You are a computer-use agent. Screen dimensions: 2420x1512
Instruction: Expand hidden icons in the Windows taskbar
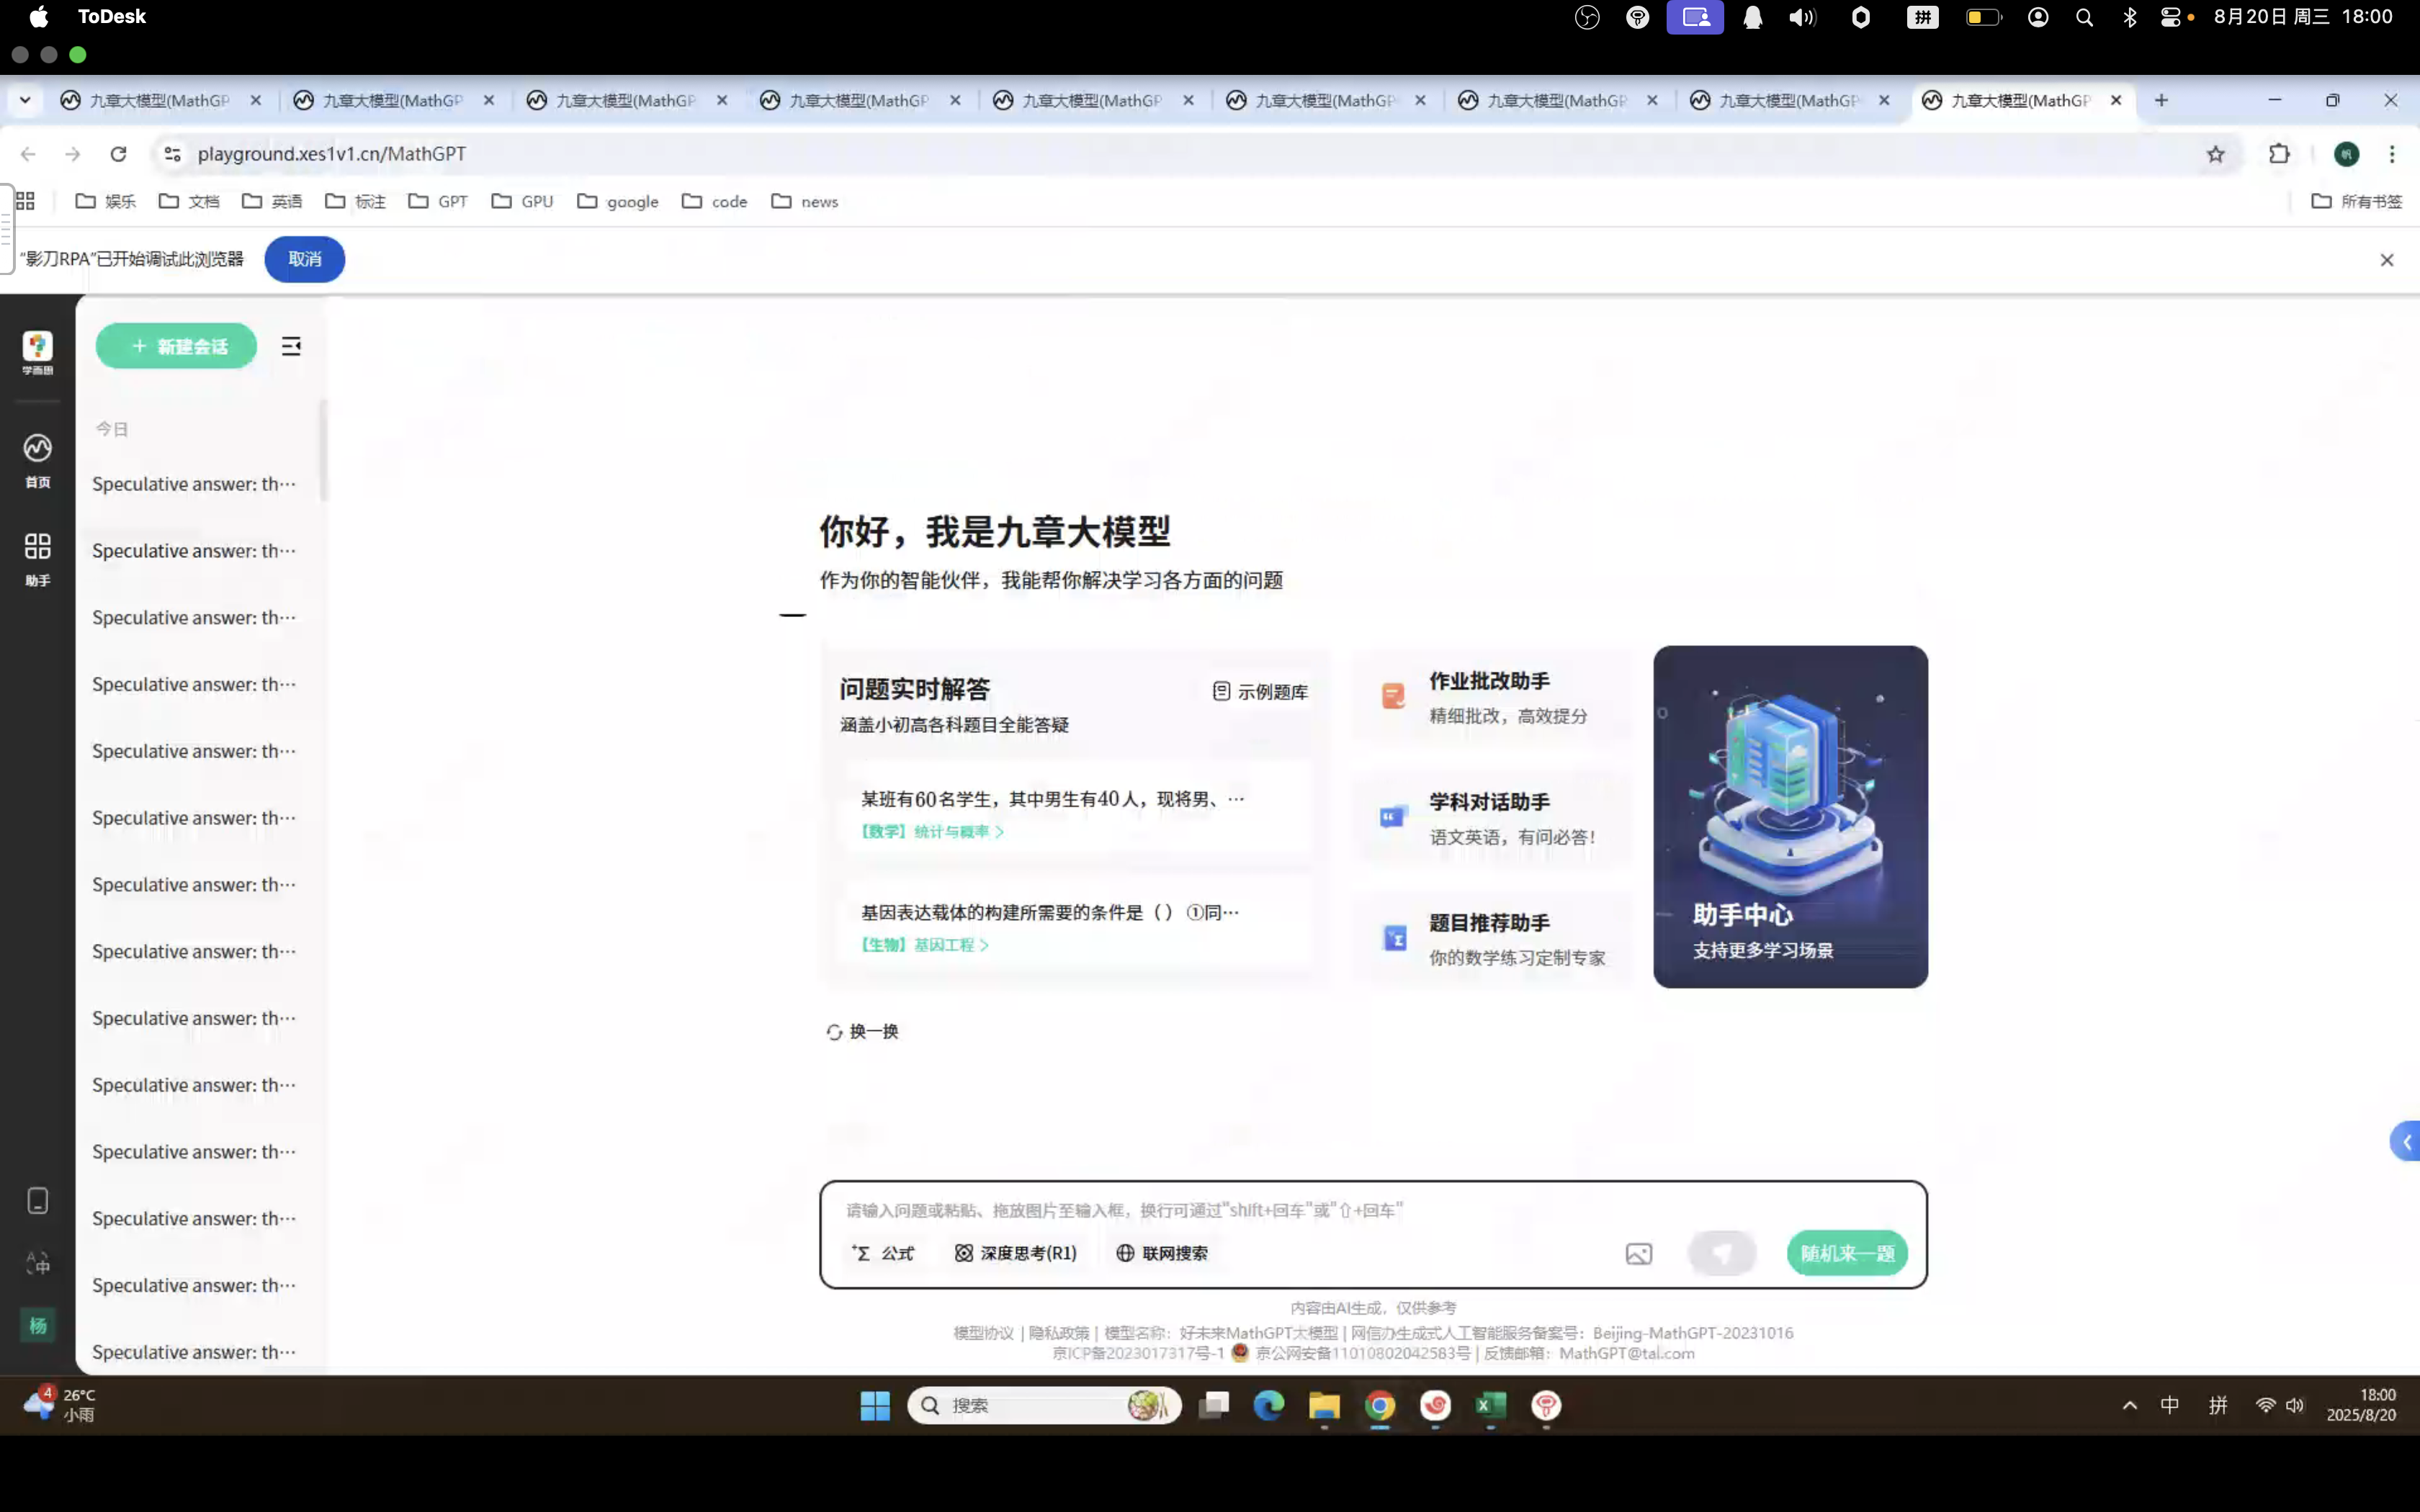[x=2128, y=1405]
